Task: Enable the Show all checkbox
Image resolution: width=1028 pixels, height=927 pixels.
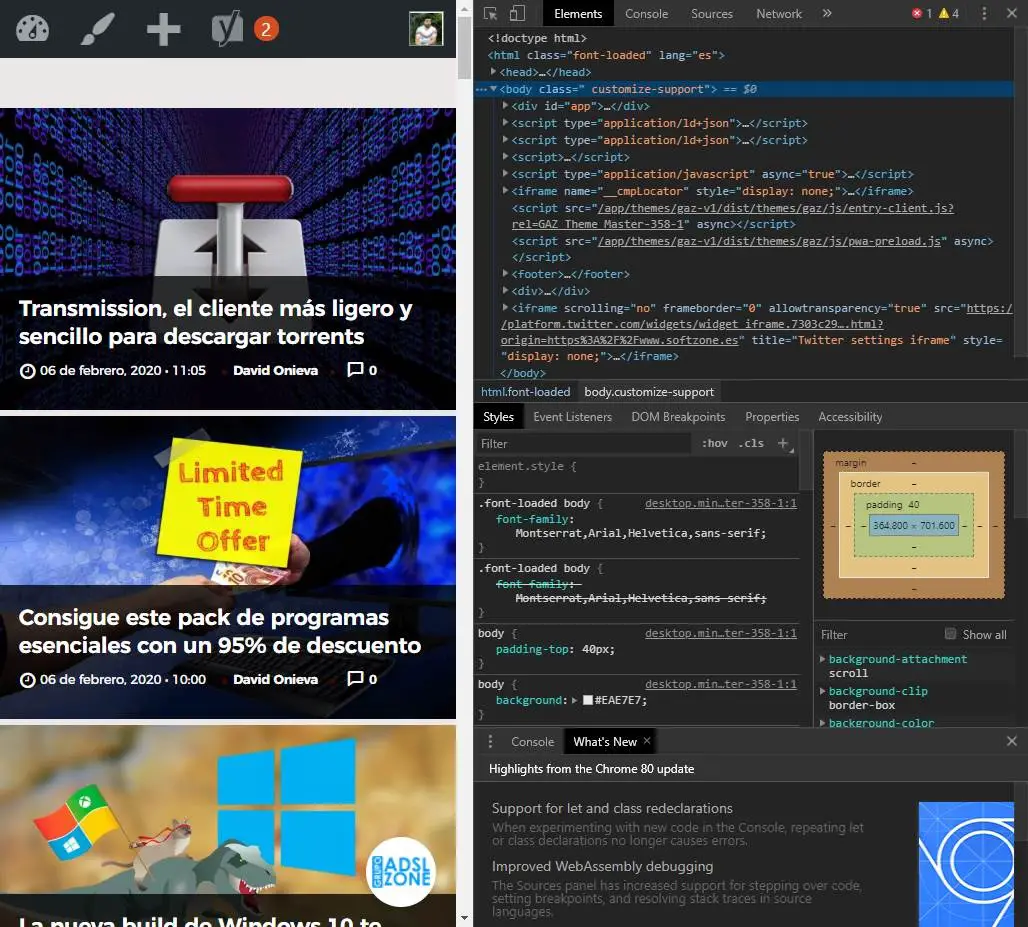Action: coord(950,634)
